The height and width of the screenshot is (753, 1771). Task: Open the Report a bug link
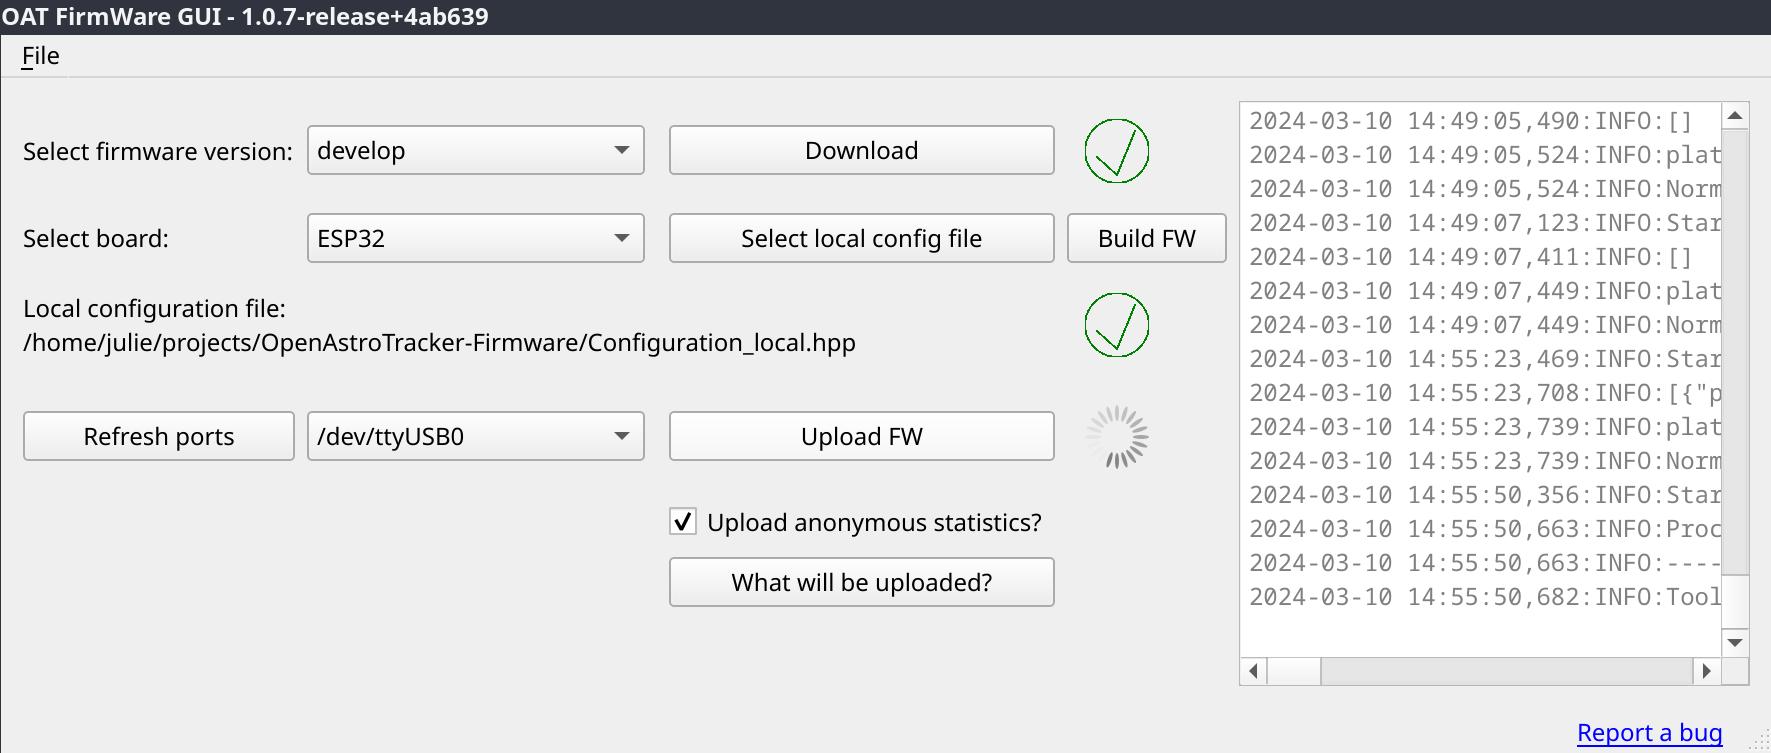coord(1649,733)
